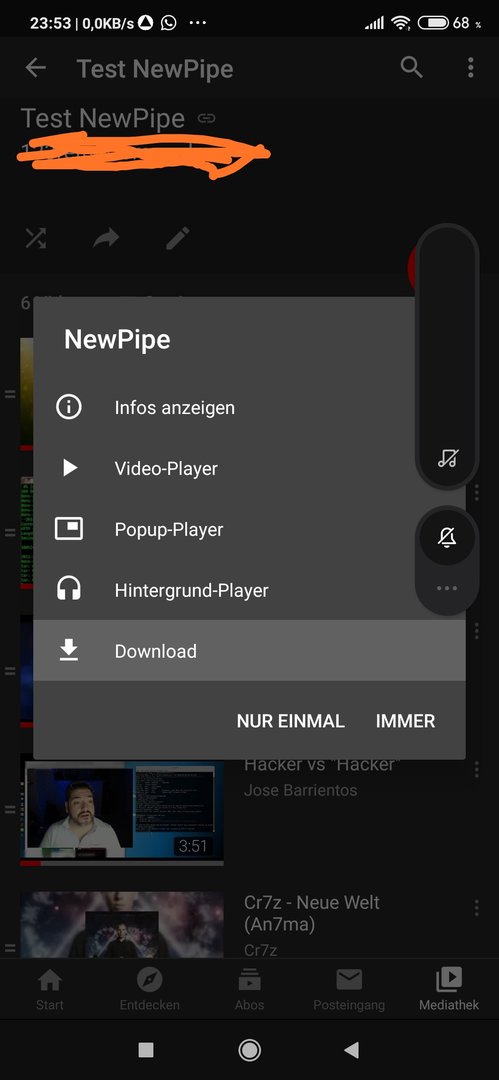Toggle the muted bell notification icon
Viewport: 499px width, 1080px height.
click(x=447, y=537)
